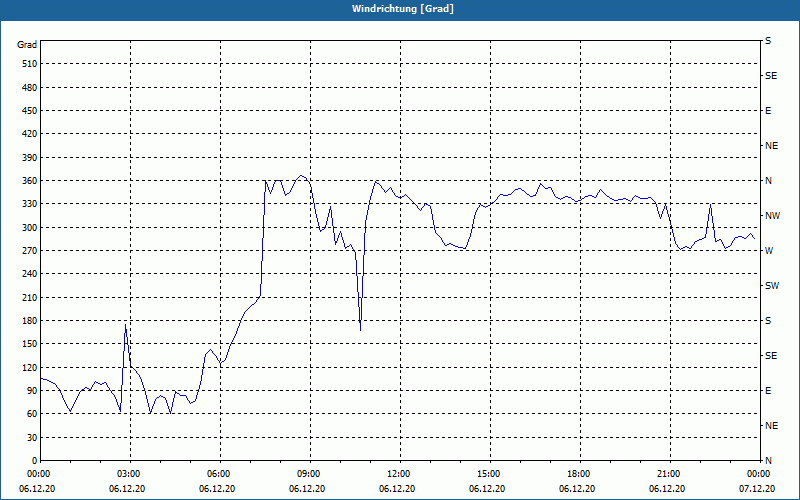Click the 09:00 time label
The width and height of the screenshot is (800, 500).
click(309, 474)
